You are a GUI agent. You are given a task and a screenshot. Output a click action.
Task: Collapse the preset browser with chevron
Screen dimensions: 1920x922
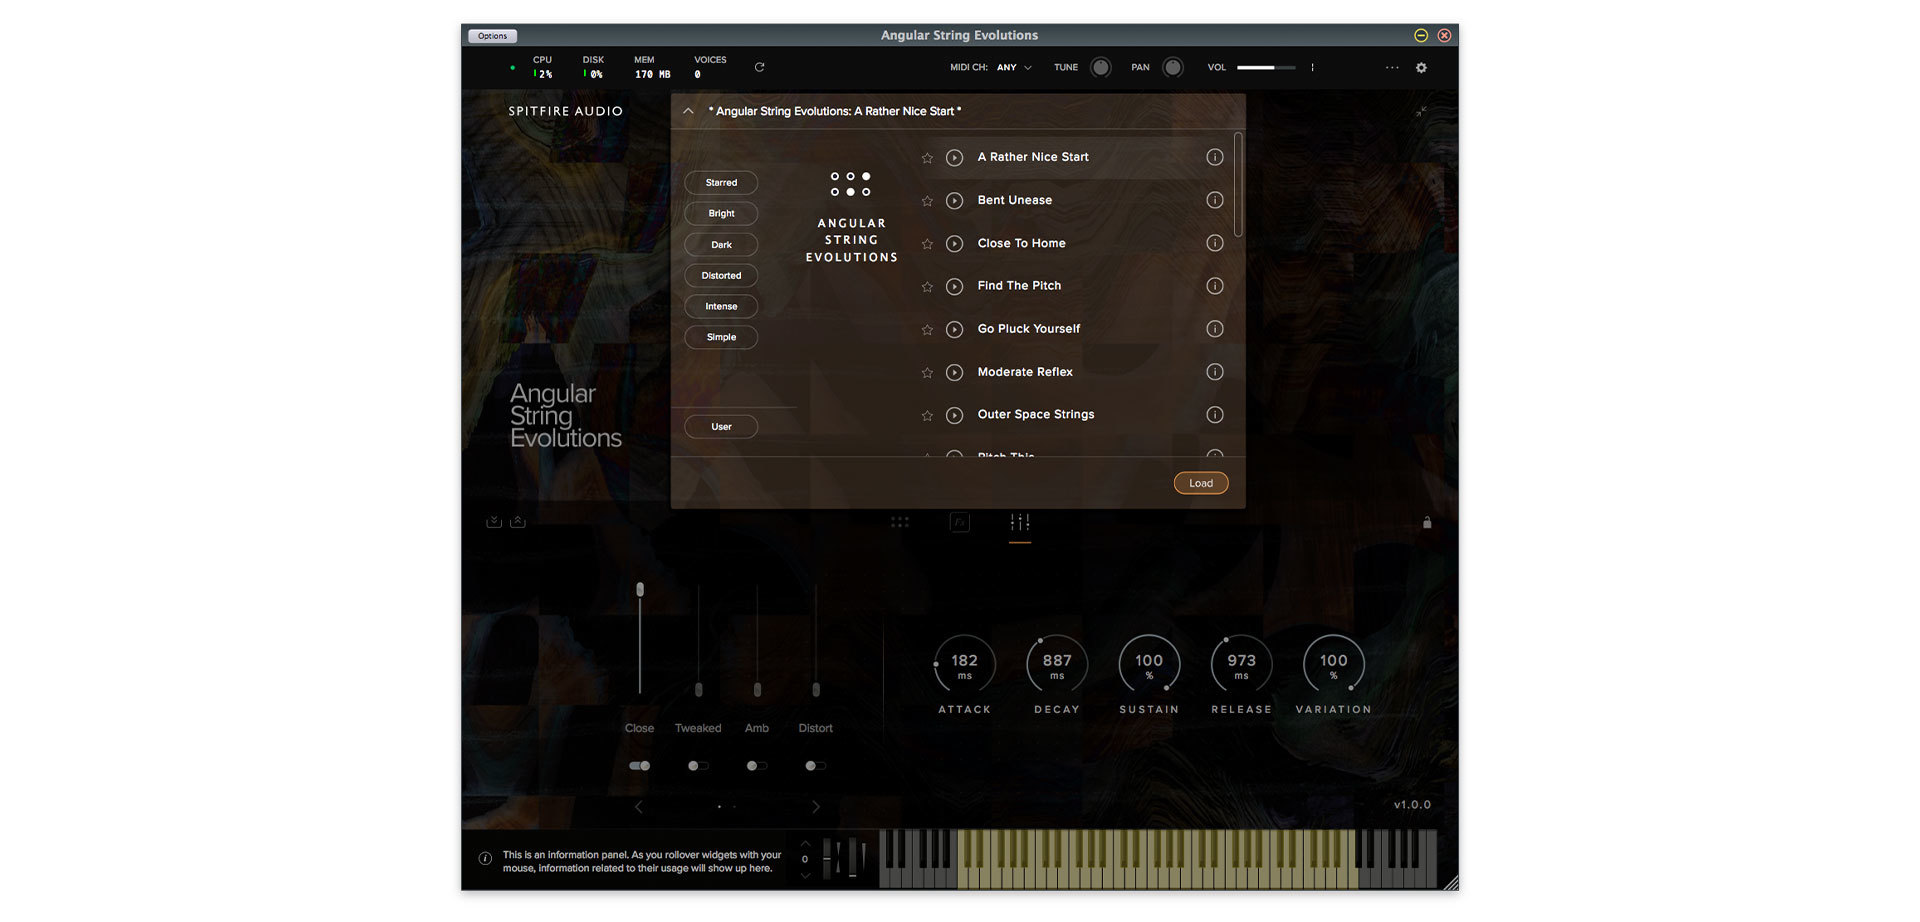[x=688, y=111]
